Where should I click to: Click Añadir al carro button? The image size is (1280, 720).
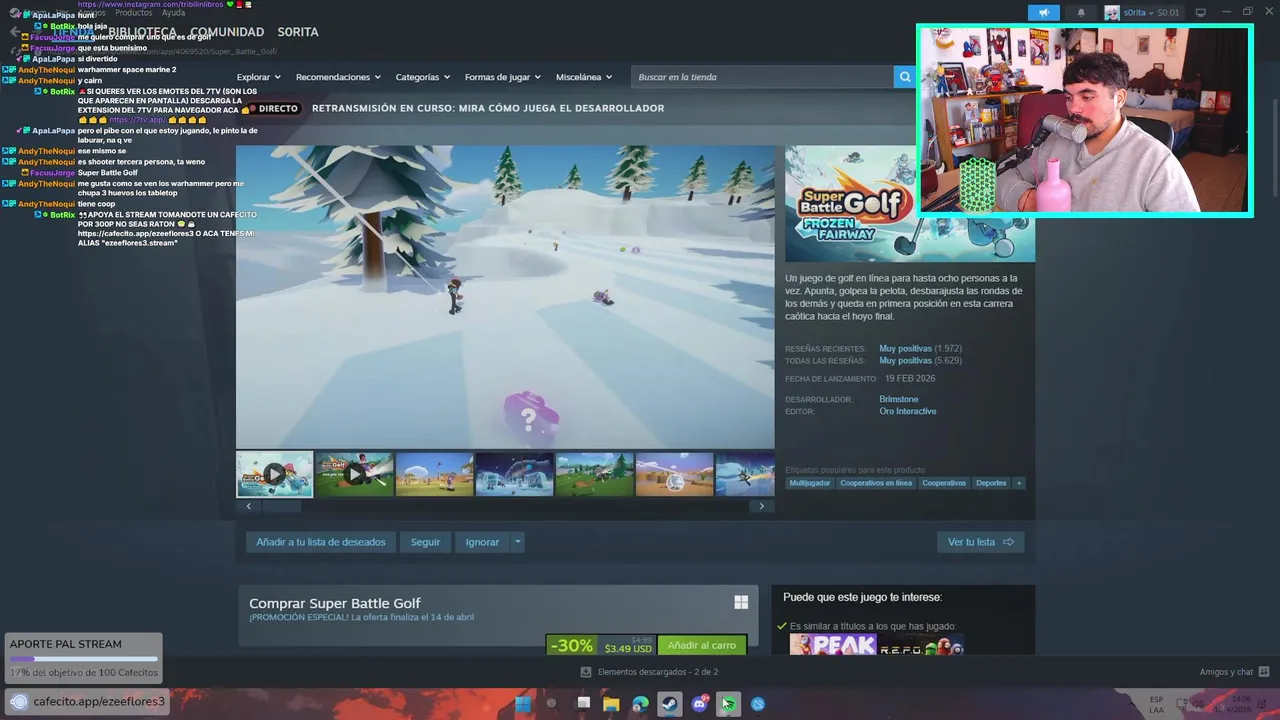pyautogui.click(x=702, y=645)
